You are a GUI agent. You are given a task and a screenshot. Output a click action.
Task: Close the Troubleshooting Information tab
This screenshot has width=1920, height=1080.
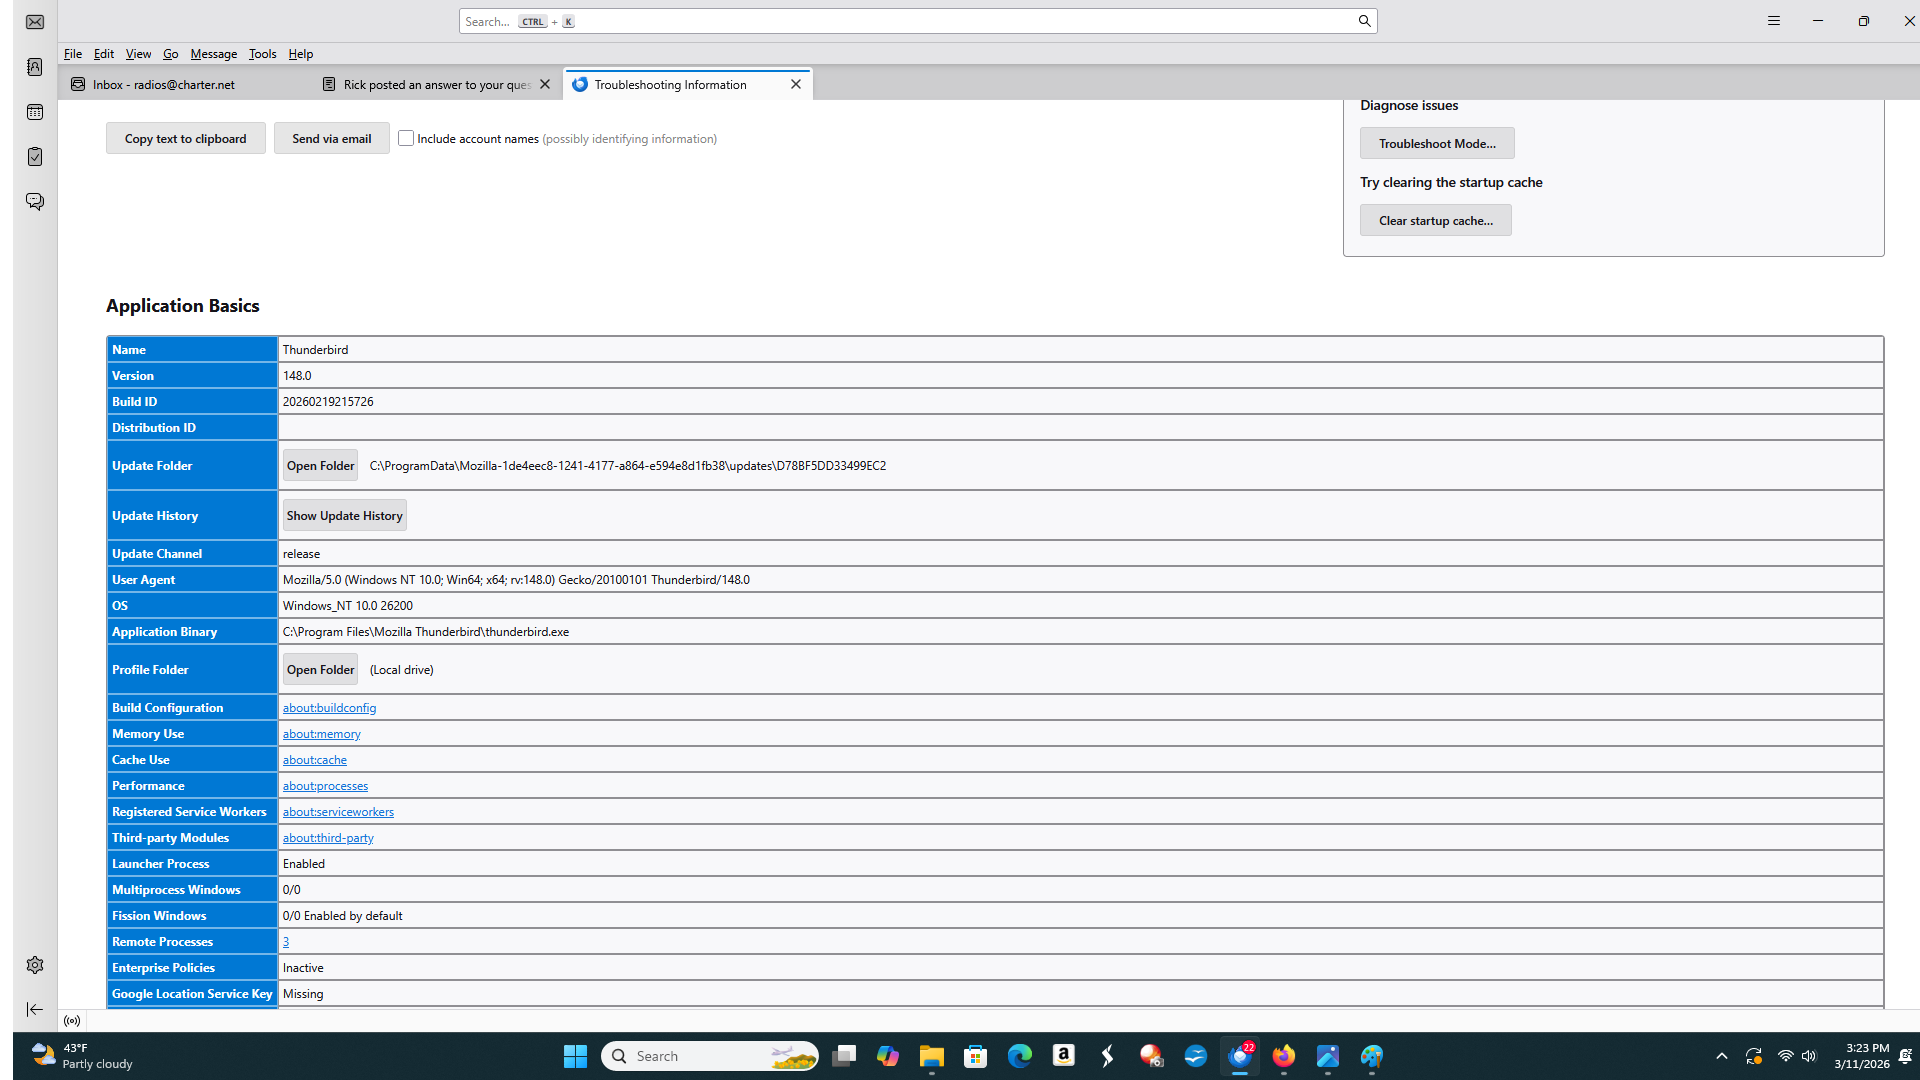pos(796,85)
